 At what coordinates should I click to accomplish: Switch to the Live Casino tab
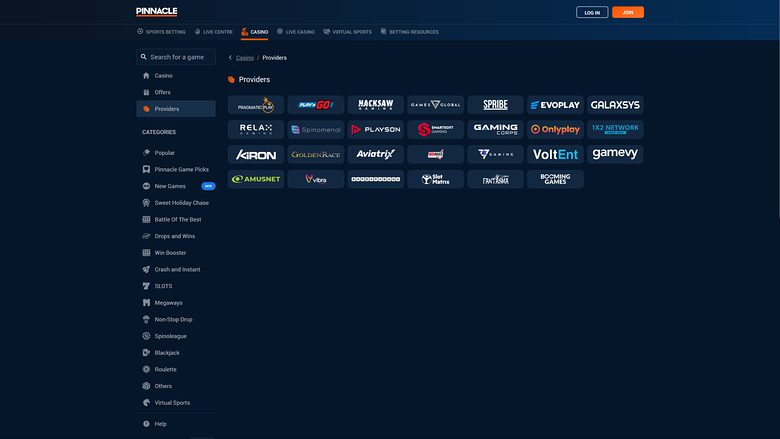click(x=295, y=32)
